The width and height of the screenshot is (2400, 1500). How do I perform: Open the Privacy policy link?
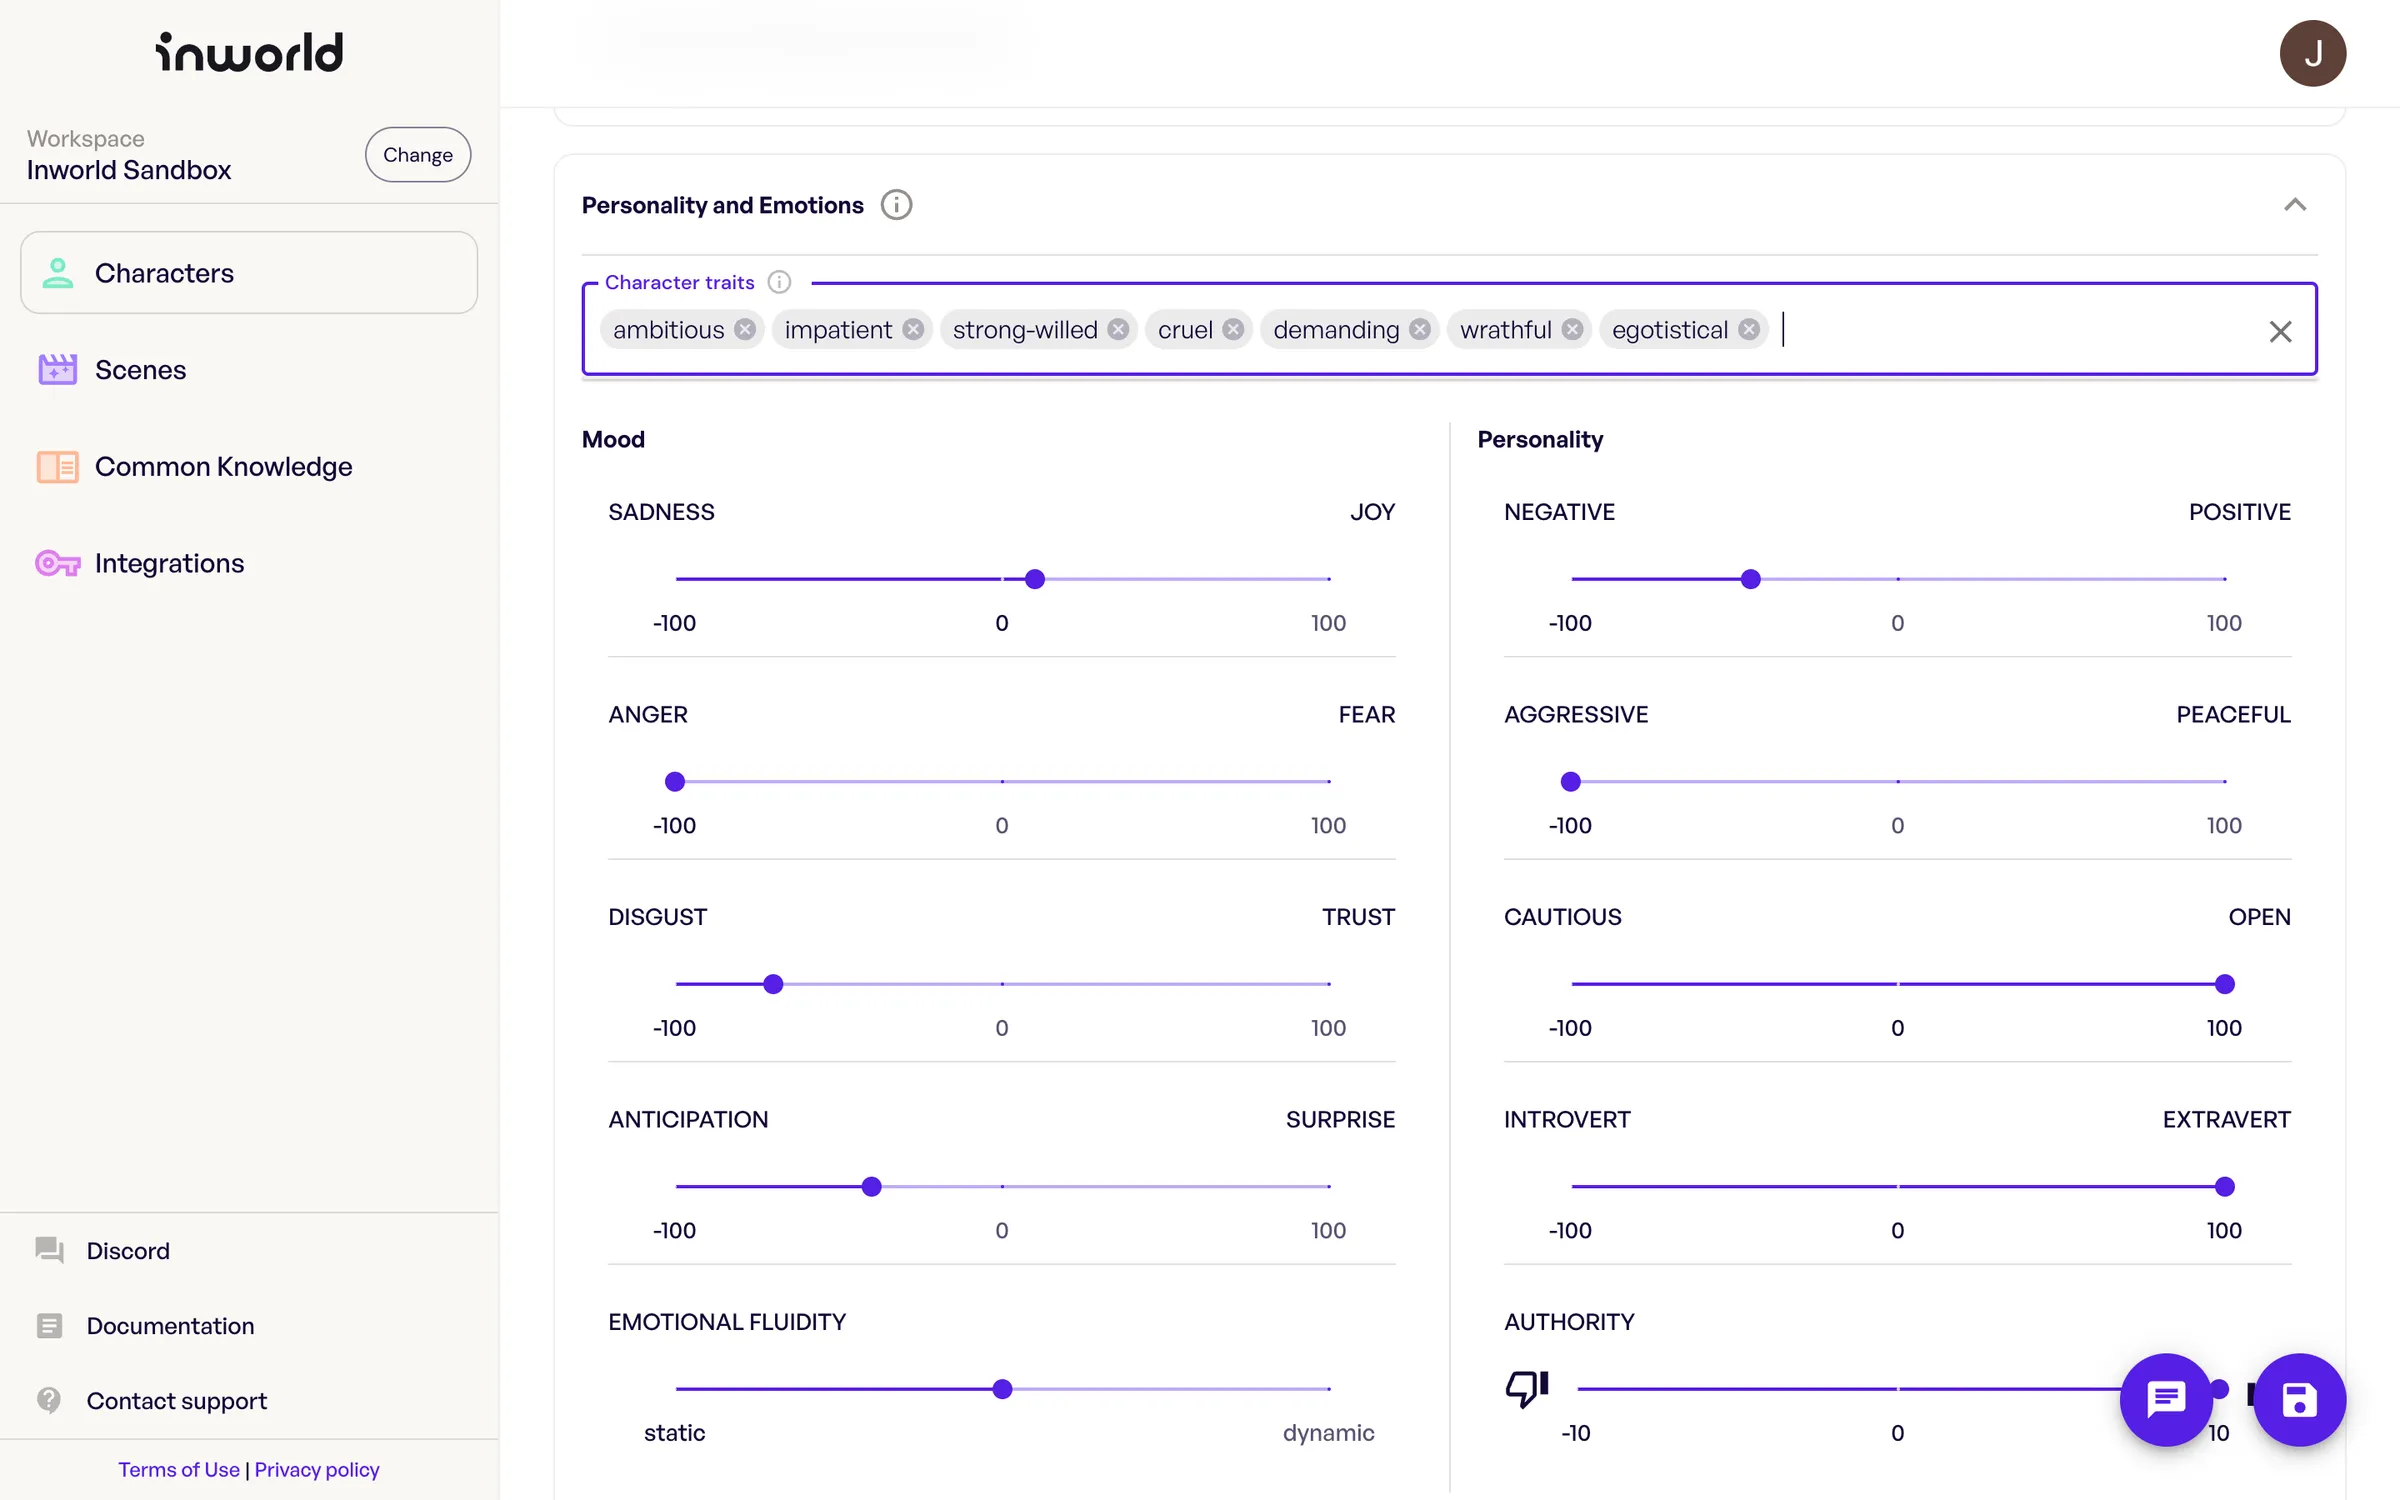317,1469
